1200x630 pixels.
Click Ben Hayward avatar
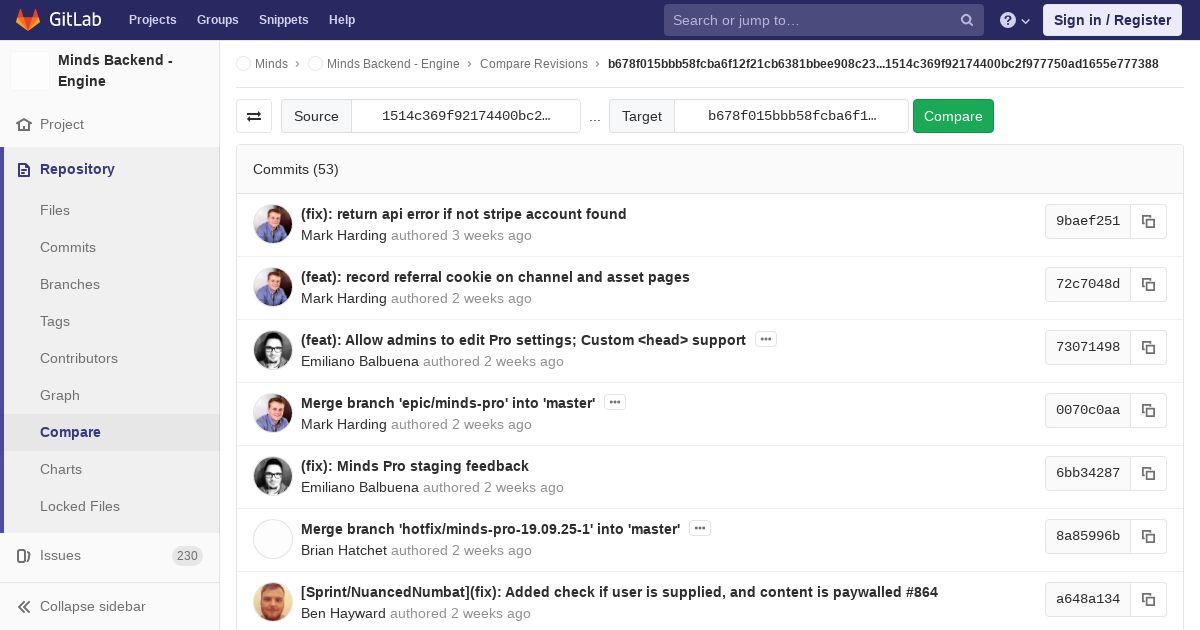point(273,602)
